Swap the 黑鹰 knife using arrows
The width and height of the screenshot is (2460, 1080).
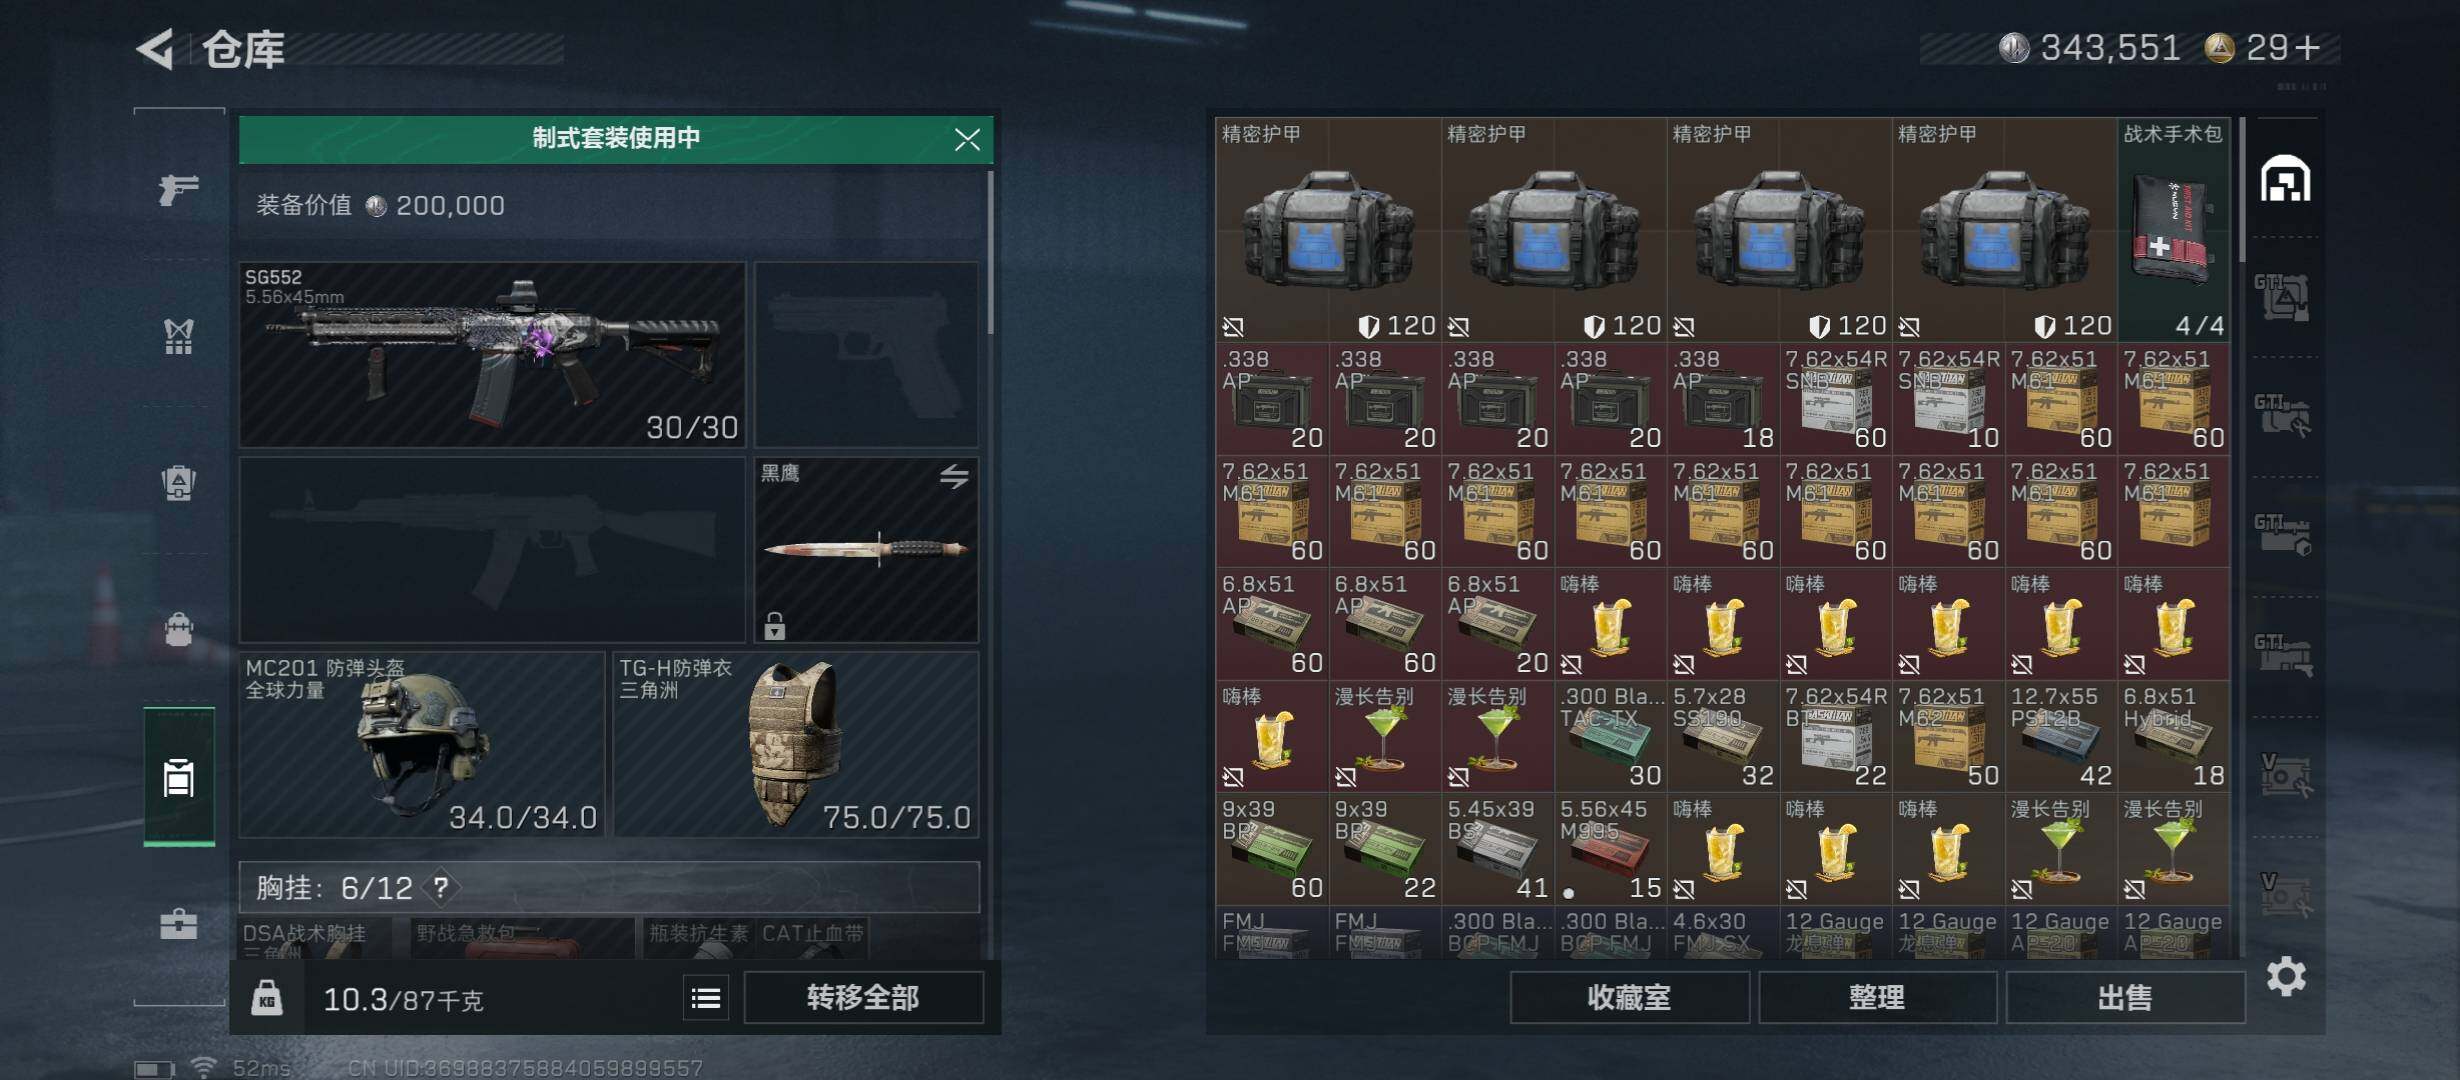point(954,477)
